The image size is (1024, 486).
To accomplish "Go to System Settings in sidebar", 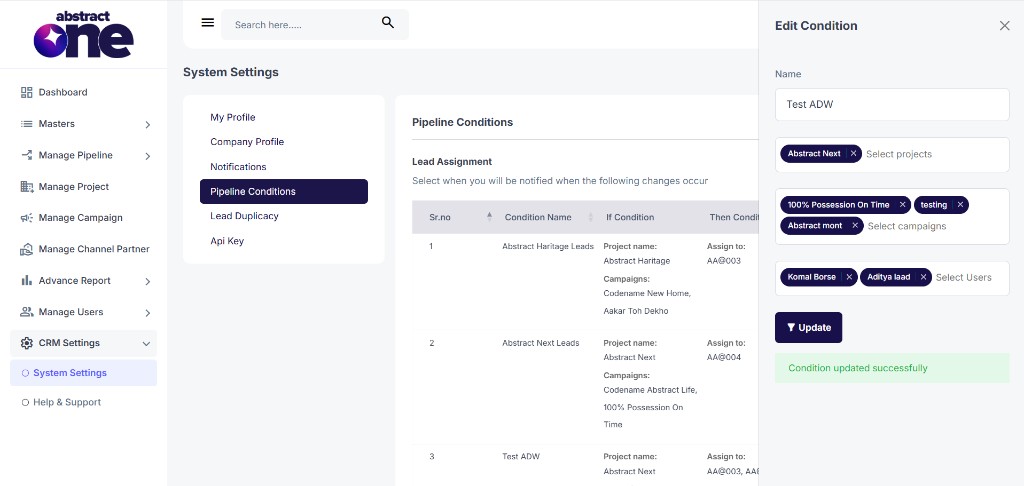I will (84, 373).
